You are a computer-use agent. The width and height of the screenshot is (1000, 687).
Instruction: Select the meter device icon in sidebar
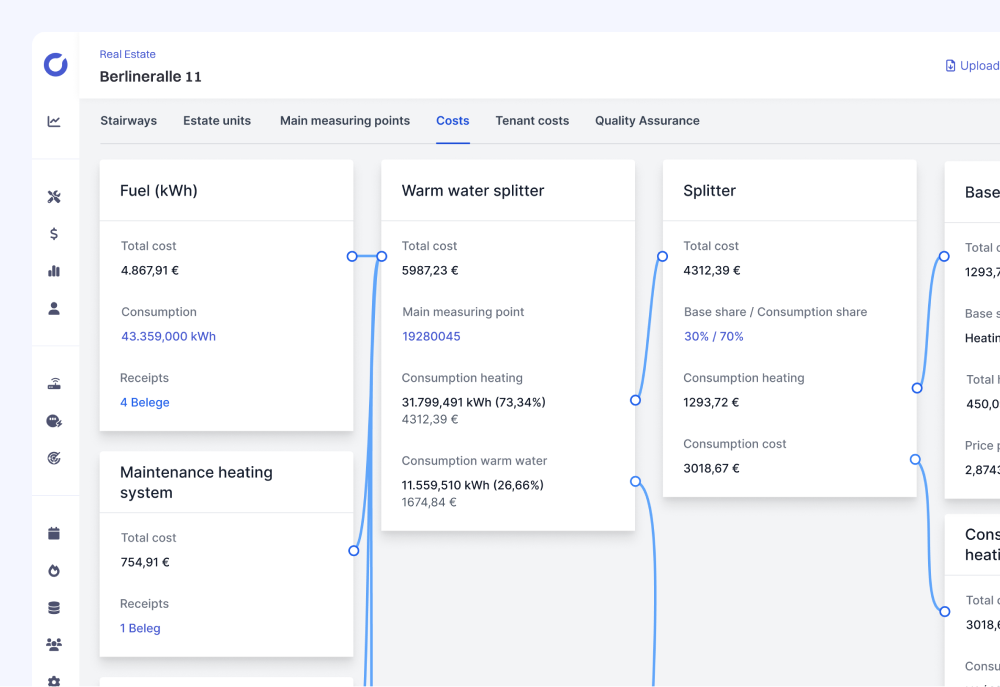[x=54, y=383]
